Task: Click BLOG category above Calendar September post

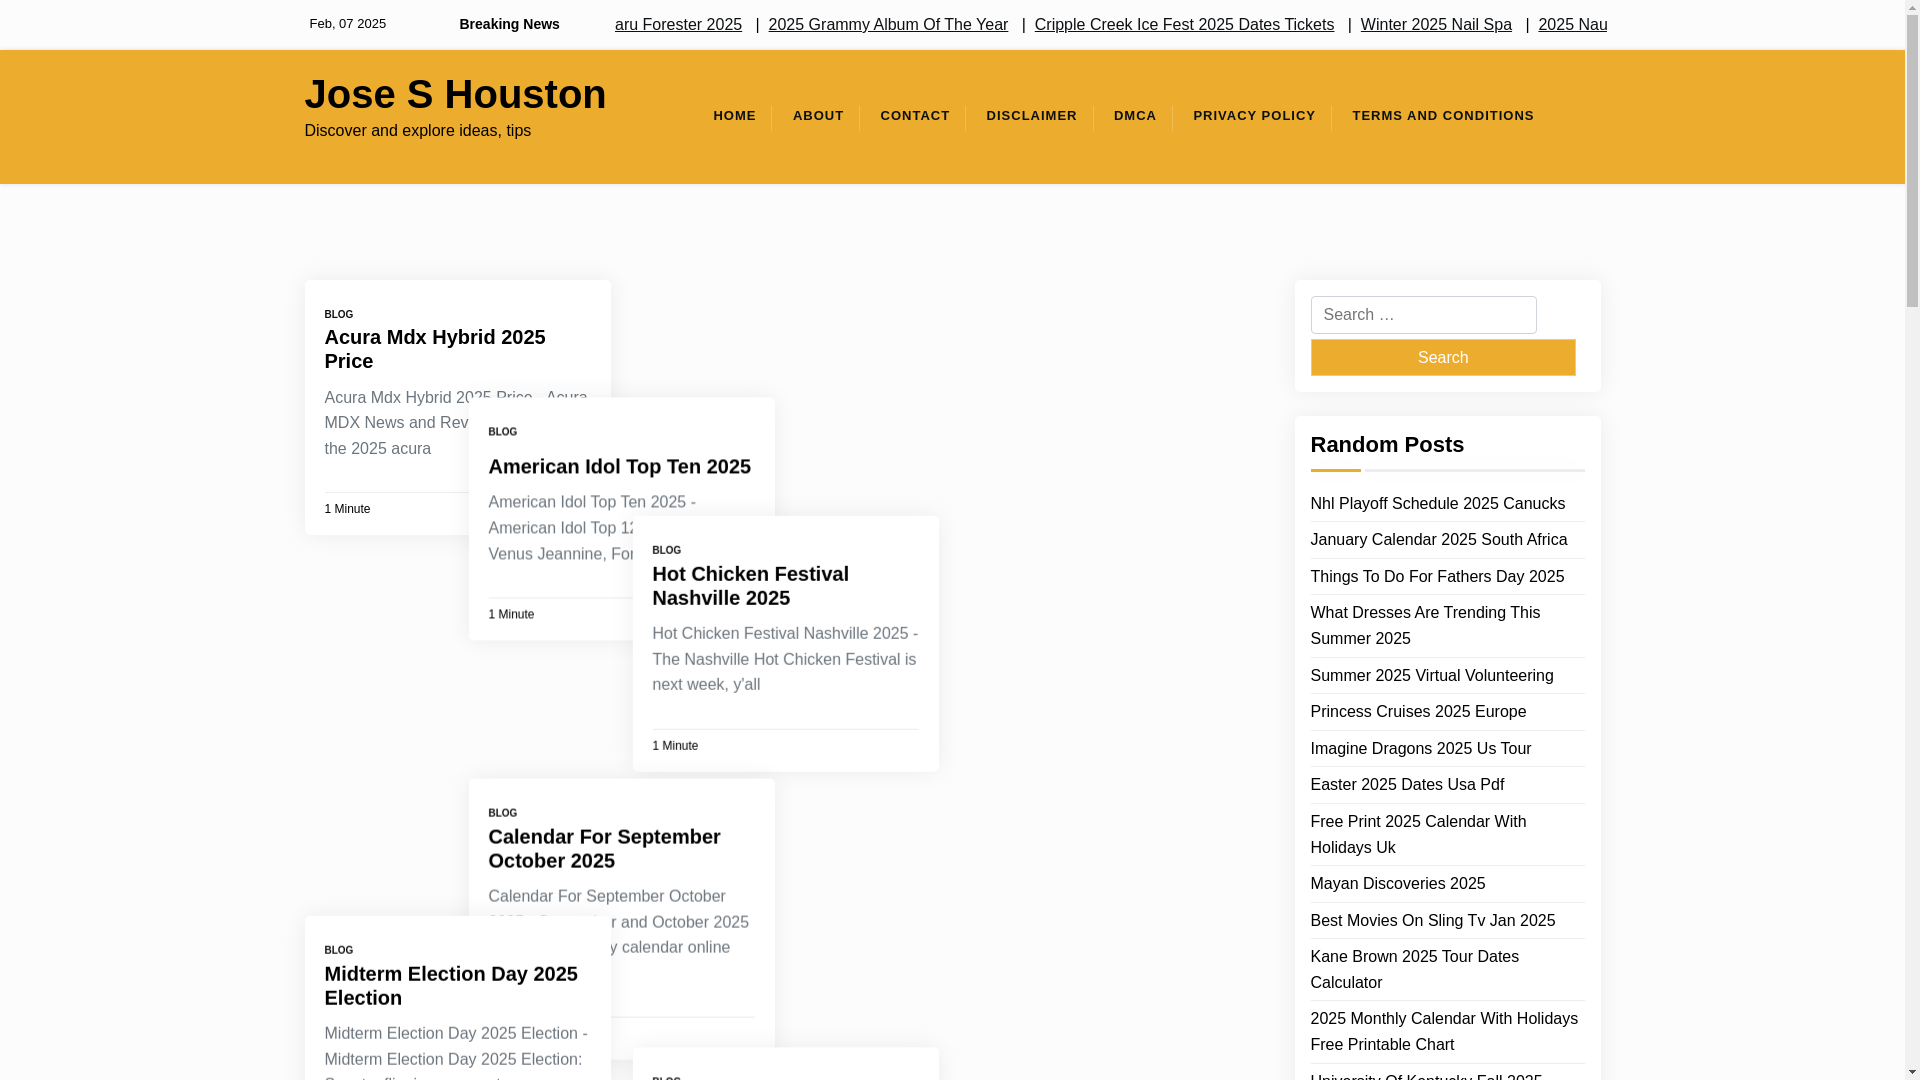Action: [502, 813]
